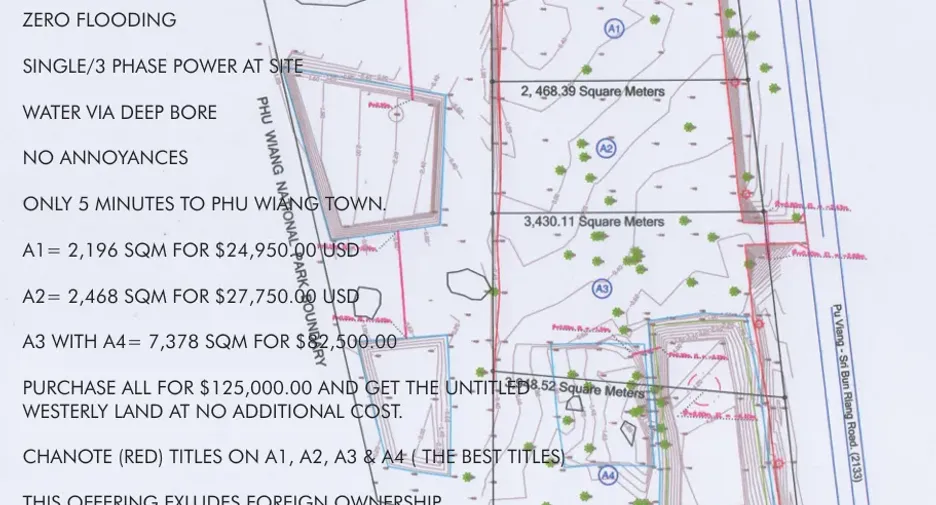Click 'PURCHASE ALL FOR $125,000.00' line
936x505 pixels.
click(276, 387)
